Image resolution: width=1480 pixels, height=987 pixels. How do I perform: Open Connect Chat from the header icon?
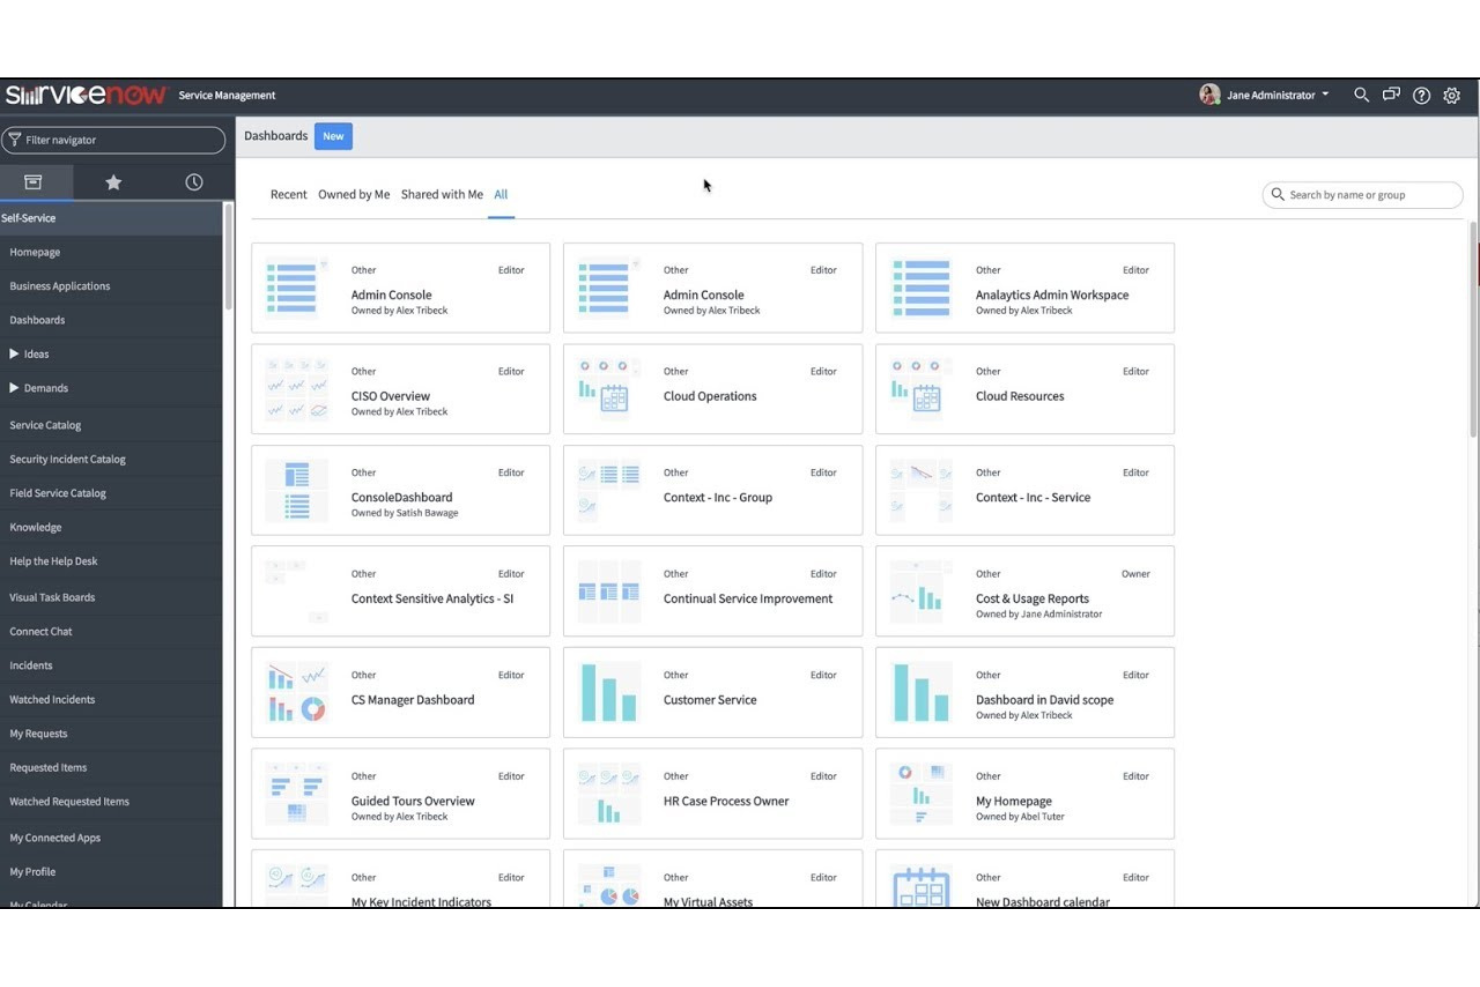pos(1390,95)
